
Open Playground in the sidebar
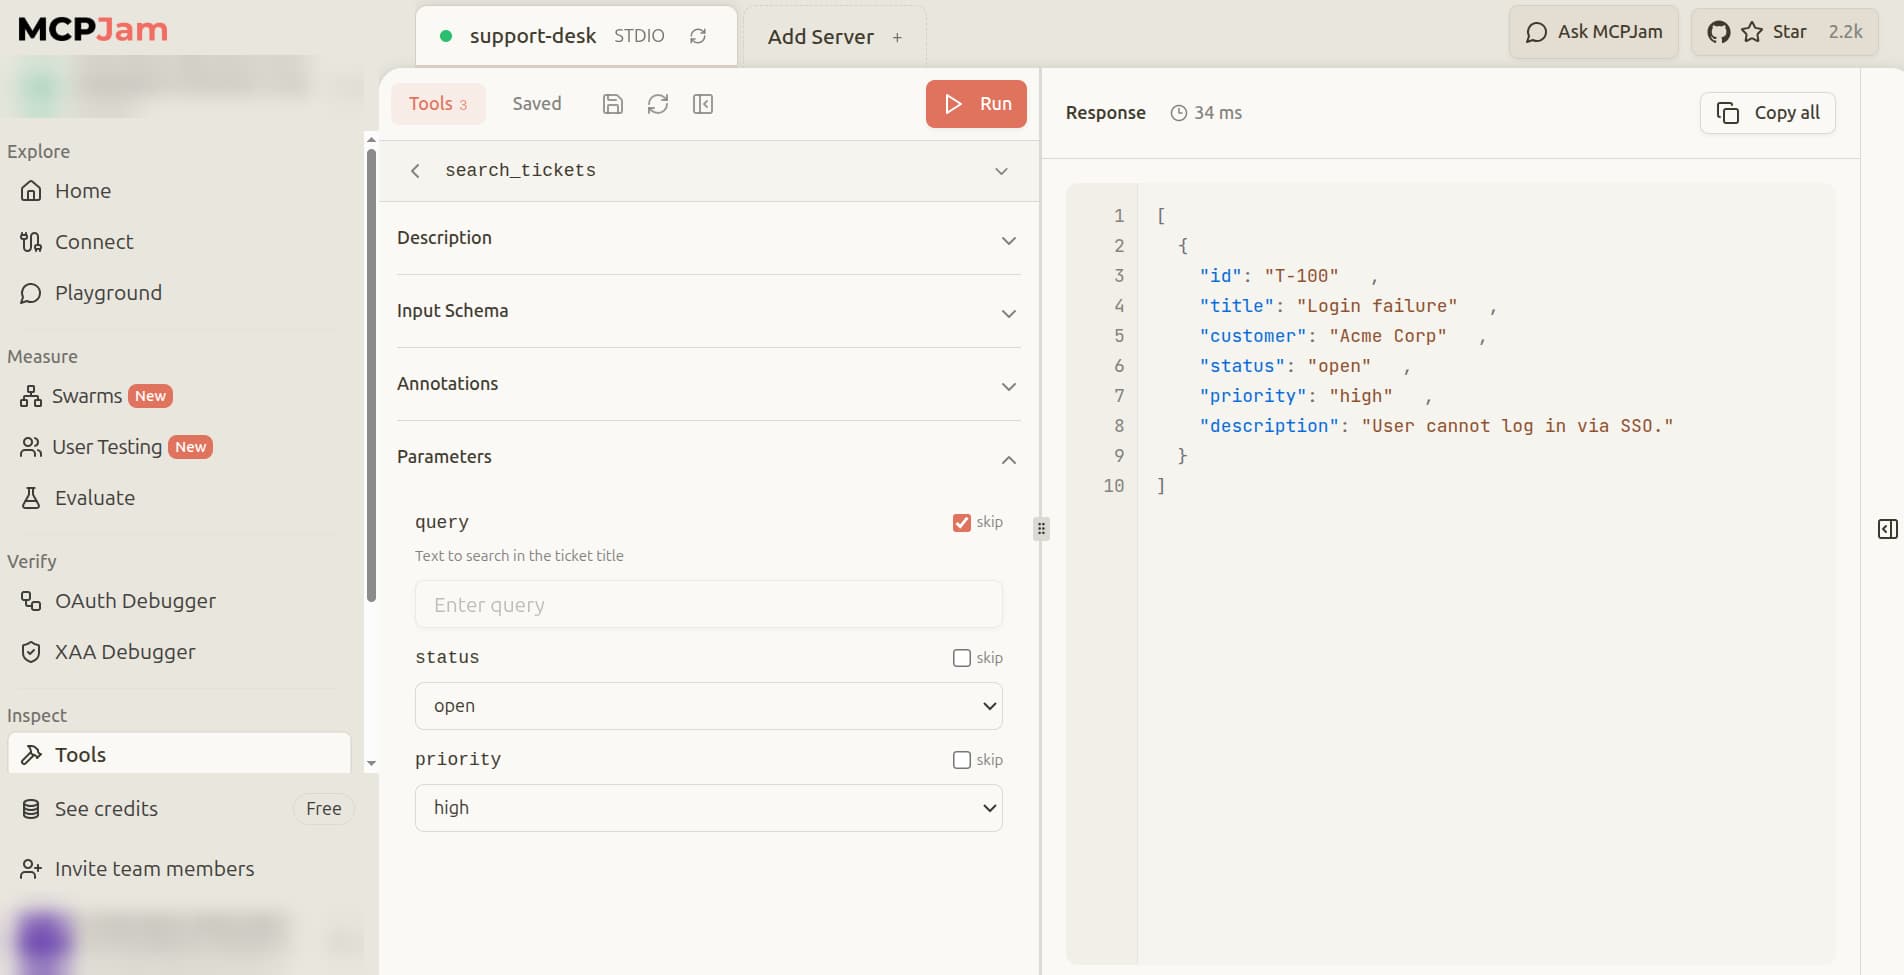180,293
